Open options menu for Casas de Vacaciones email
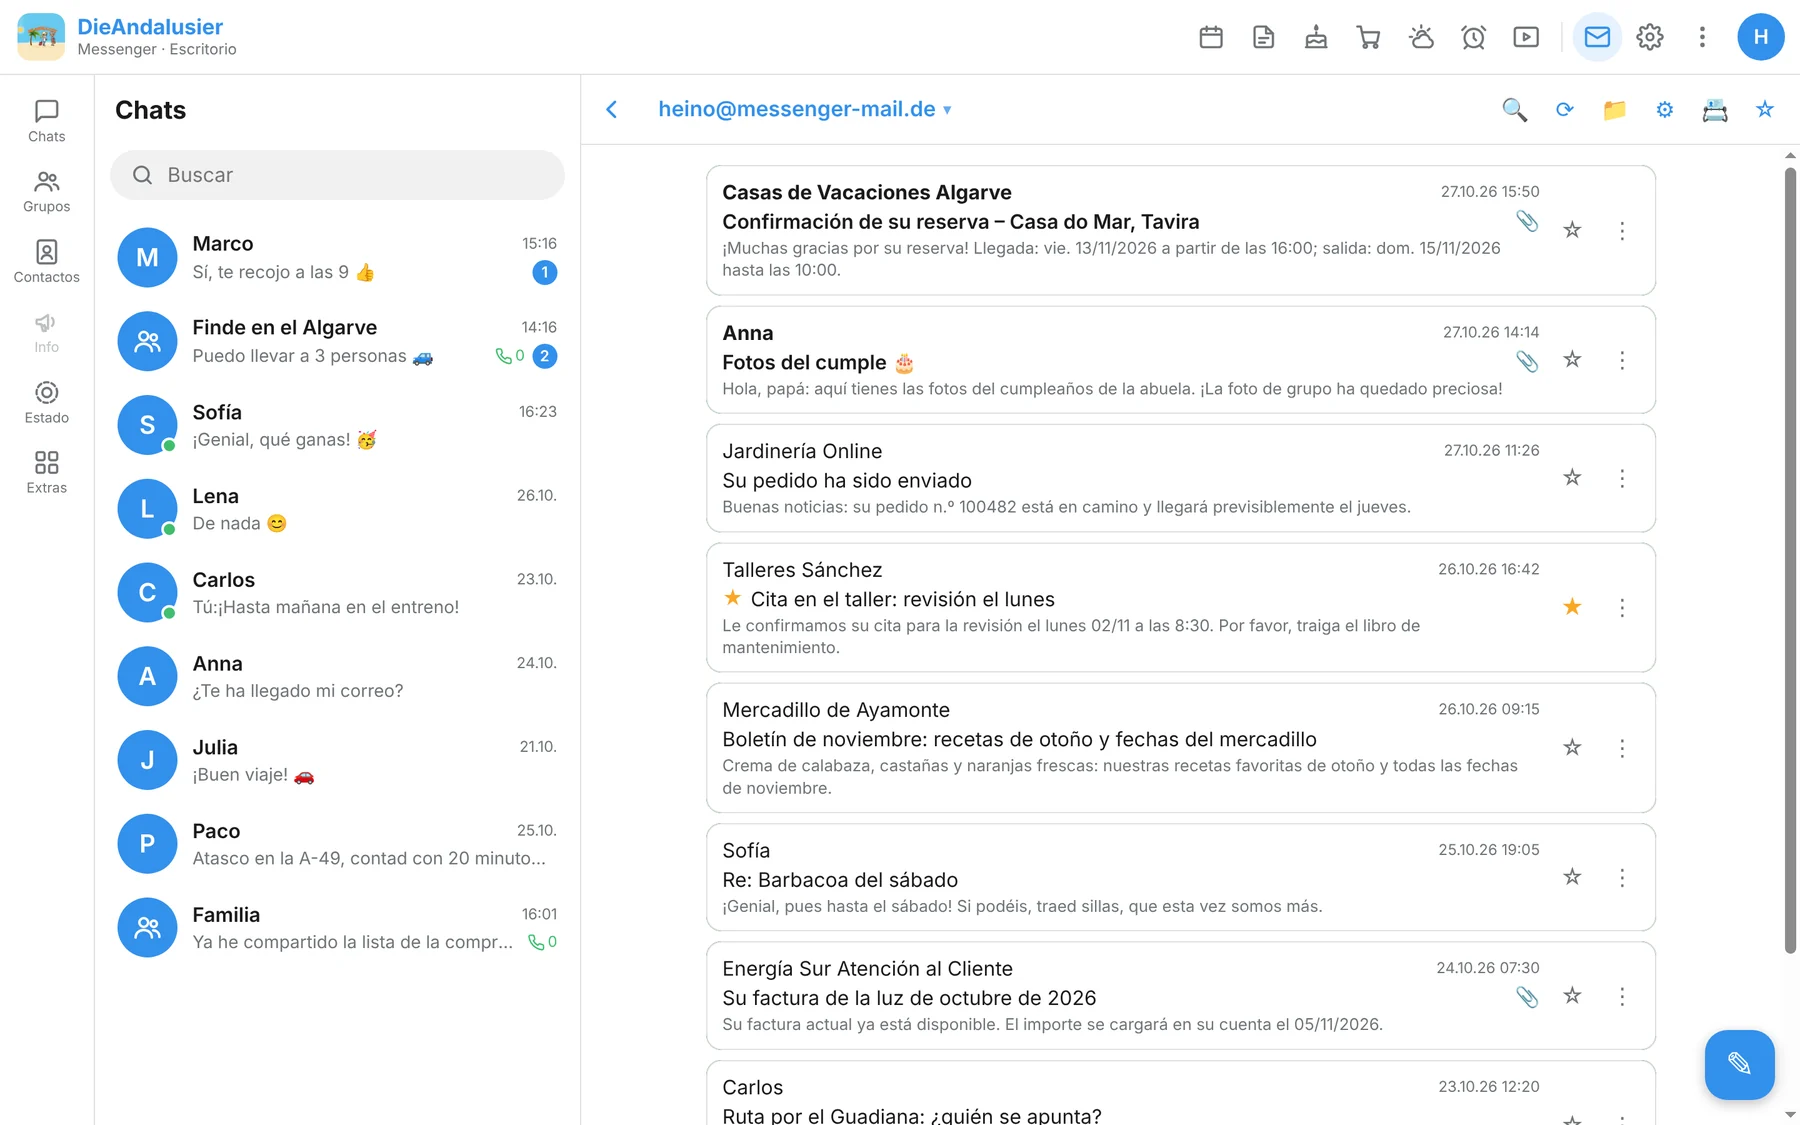Image resolution: width=1800 pixels, height=1125 pixels. tap(1622, 231)
